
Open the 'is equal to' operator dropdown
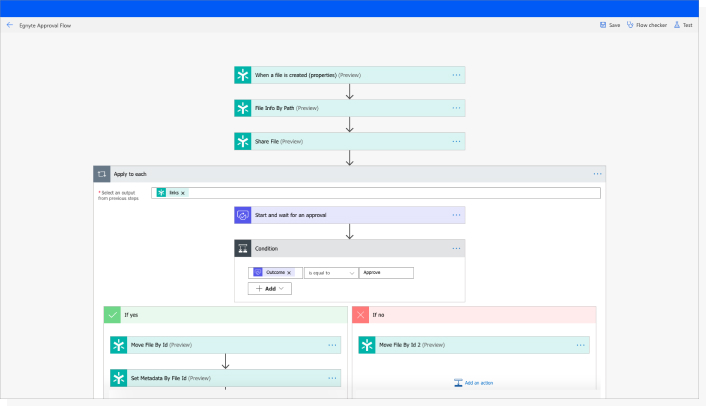330,272
